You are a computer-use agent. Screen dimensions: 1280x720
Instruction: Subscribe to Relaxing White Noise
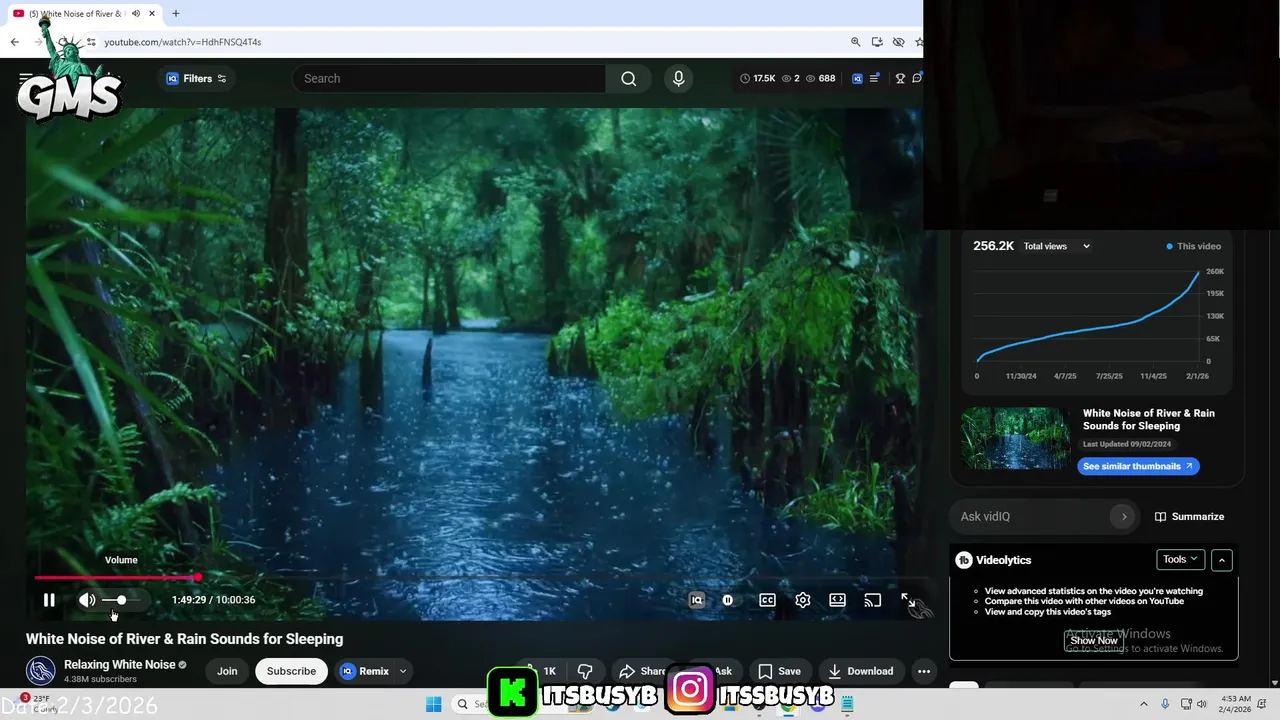tap(291, 671)
